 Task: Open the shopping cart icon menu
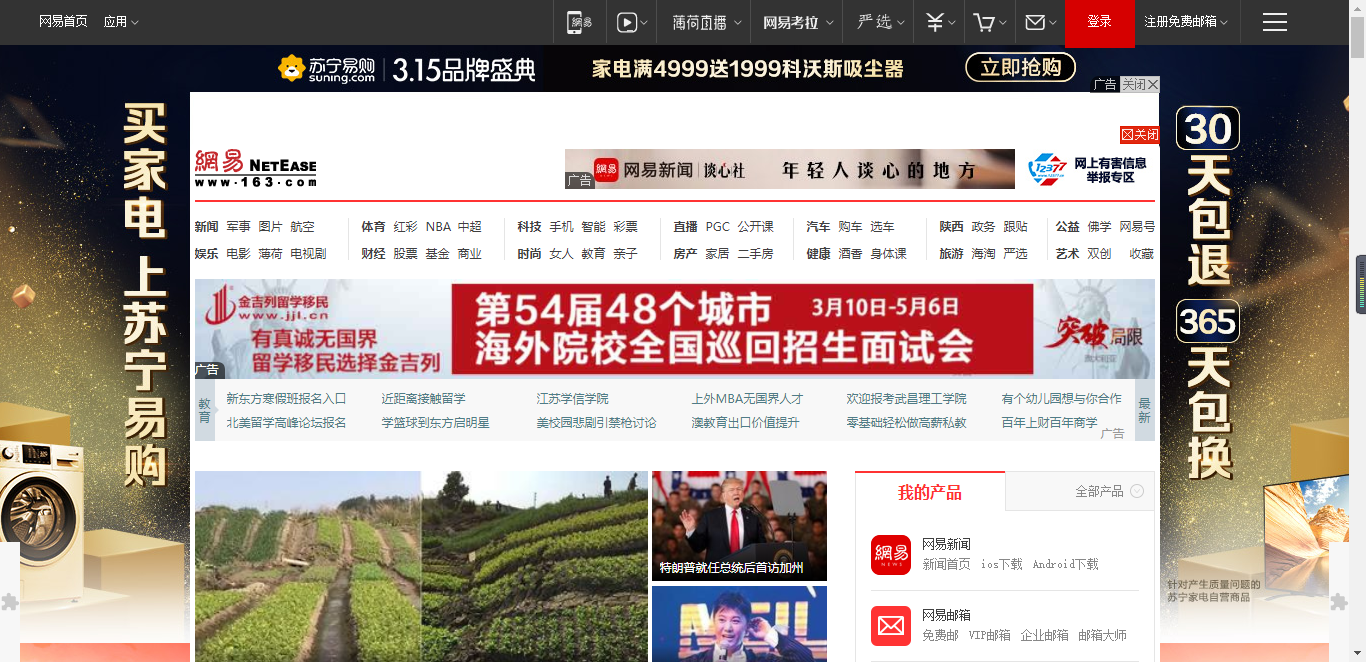coord(990,22)
